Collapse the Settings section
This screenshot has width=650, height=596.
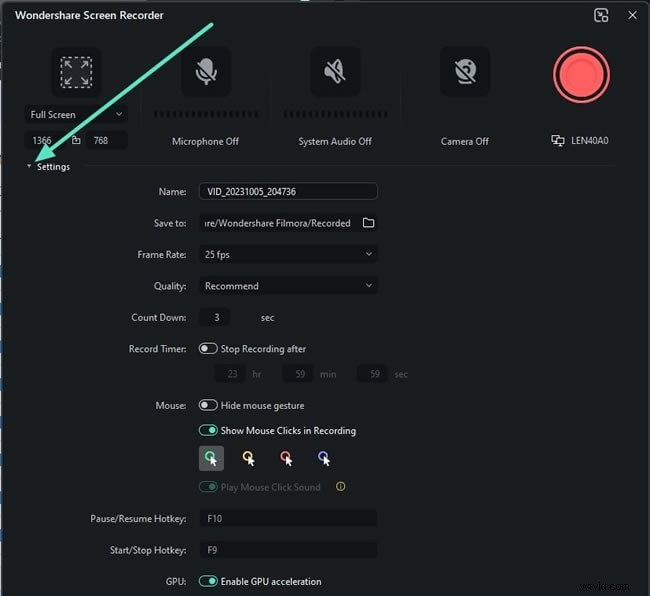coord(48,167)
